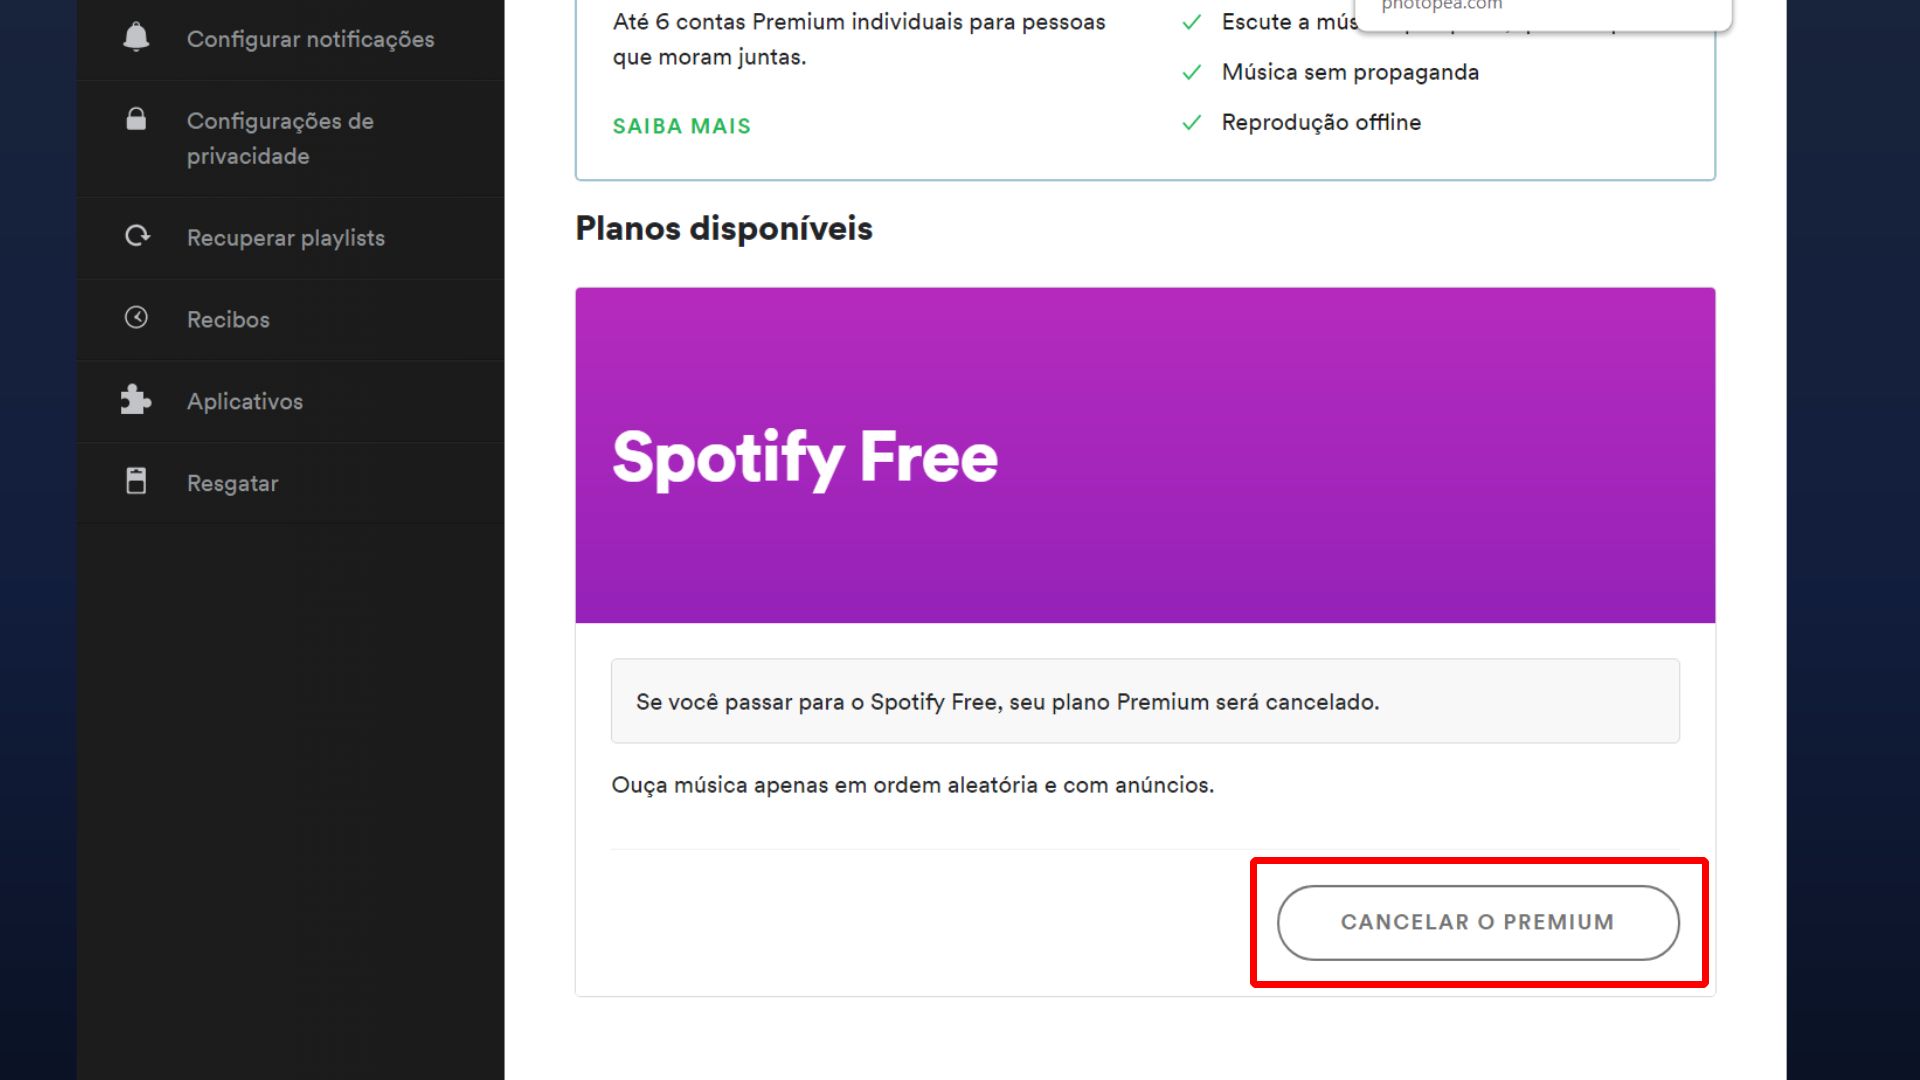The image size is (1920, 1080).
Task: Select the Resgatar voucher icon
Action: coord(136,481)
